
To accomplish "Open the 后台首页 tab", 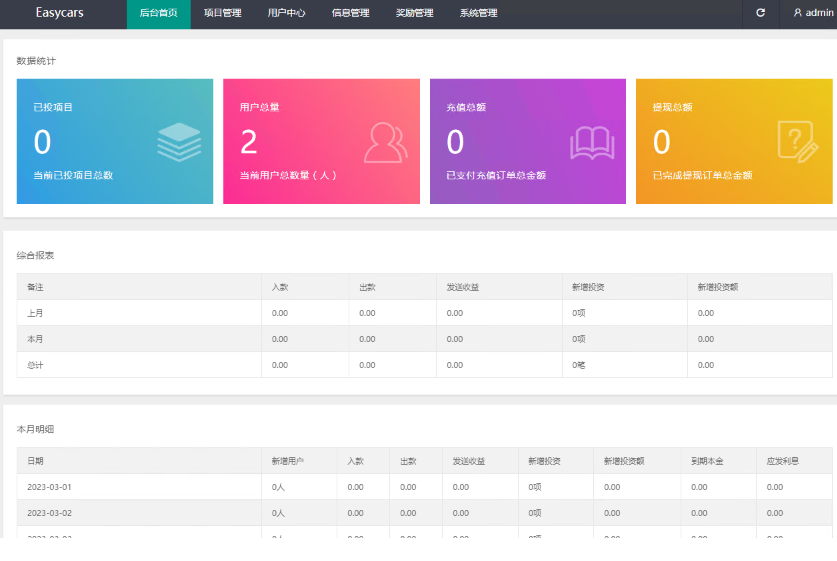I will pos(159,14).
